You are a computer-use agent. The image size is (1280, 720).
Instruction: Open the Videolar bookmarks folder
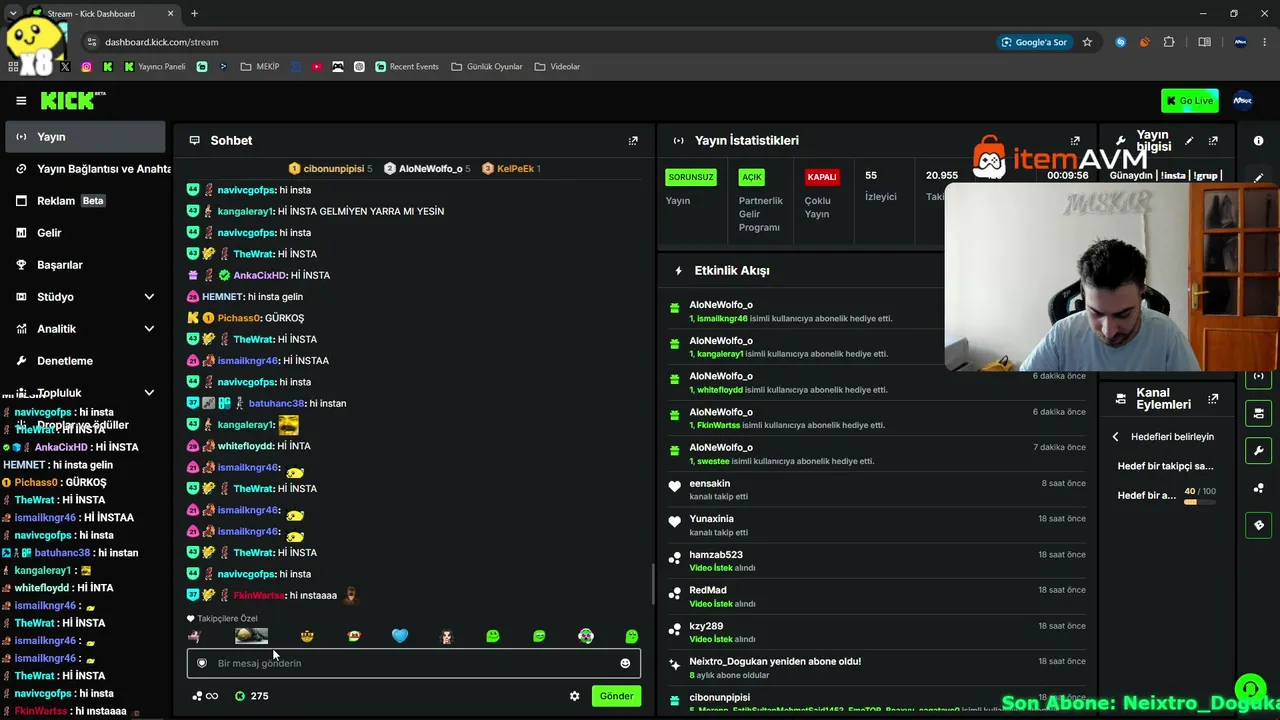[x=557, y=67]
